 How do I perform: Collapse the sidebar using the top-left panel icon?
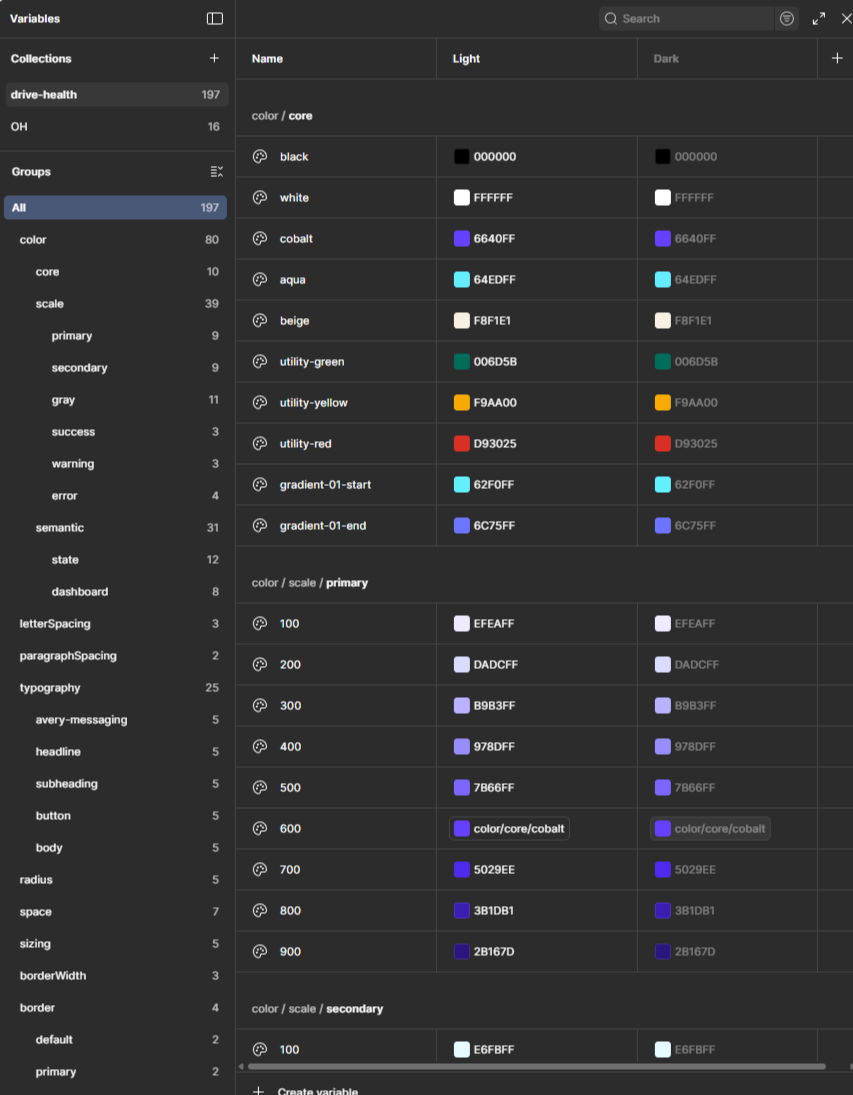213,19
